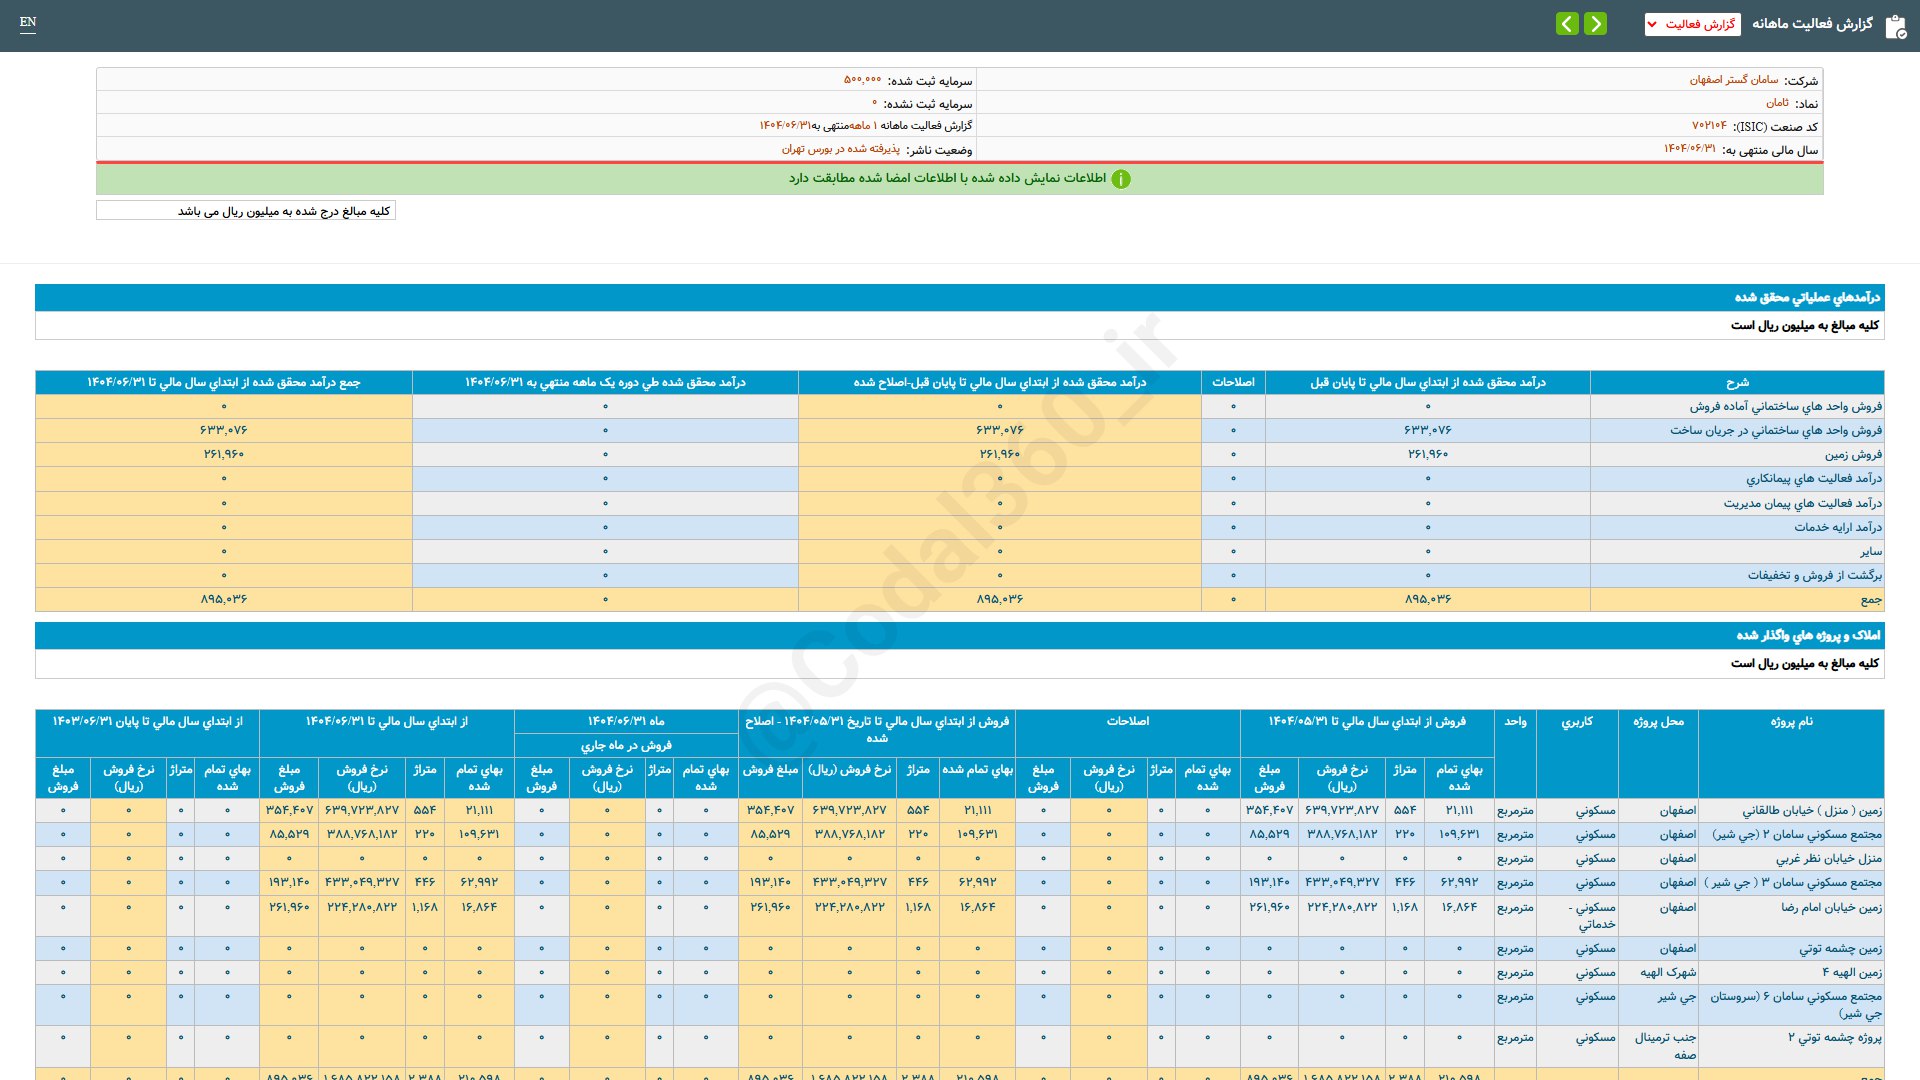Click the نام پروژه column header
This screenshot has width=1920, height=1080.
(1791, 721)
